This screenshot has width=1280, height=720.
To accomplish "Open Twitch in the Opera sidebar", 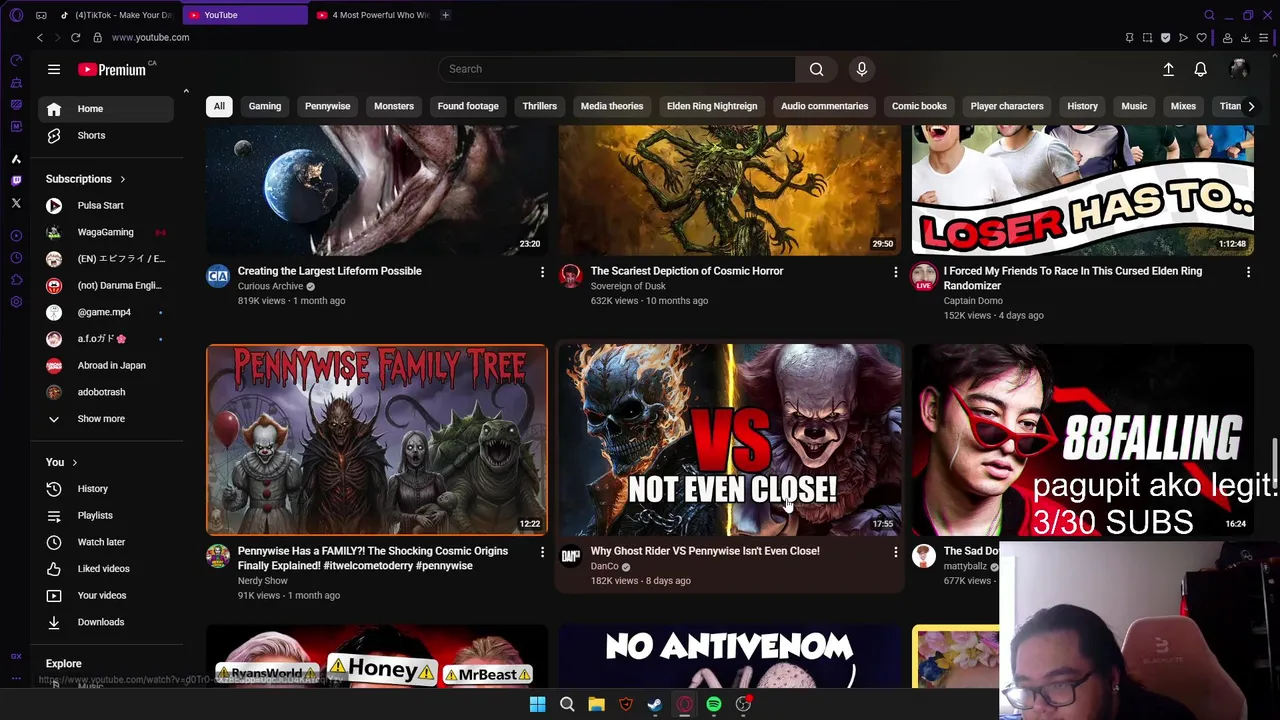I will tap(16, 181).
